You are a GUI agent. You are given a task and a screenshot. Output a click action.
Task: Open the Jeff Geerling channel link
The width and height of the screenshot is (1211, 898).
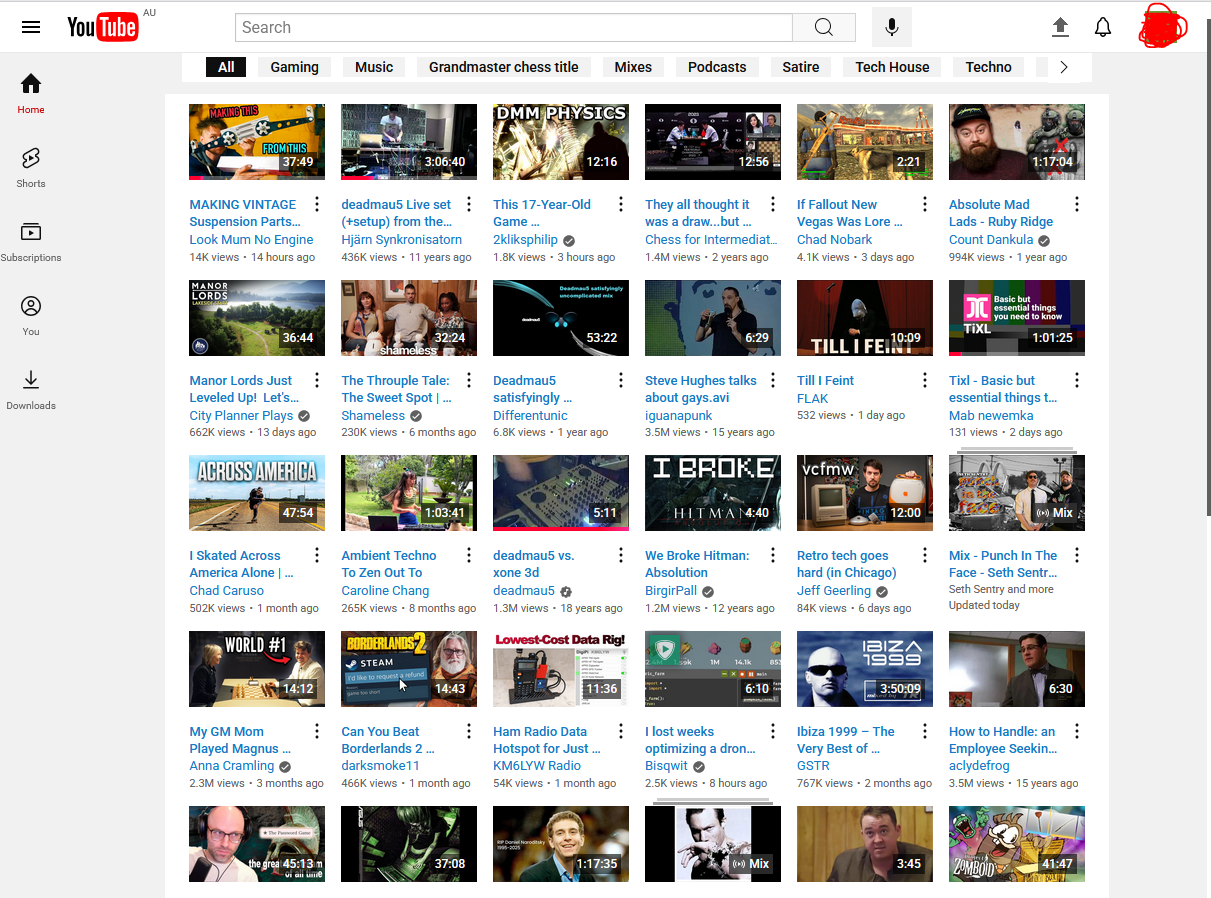tap(833, 590)
